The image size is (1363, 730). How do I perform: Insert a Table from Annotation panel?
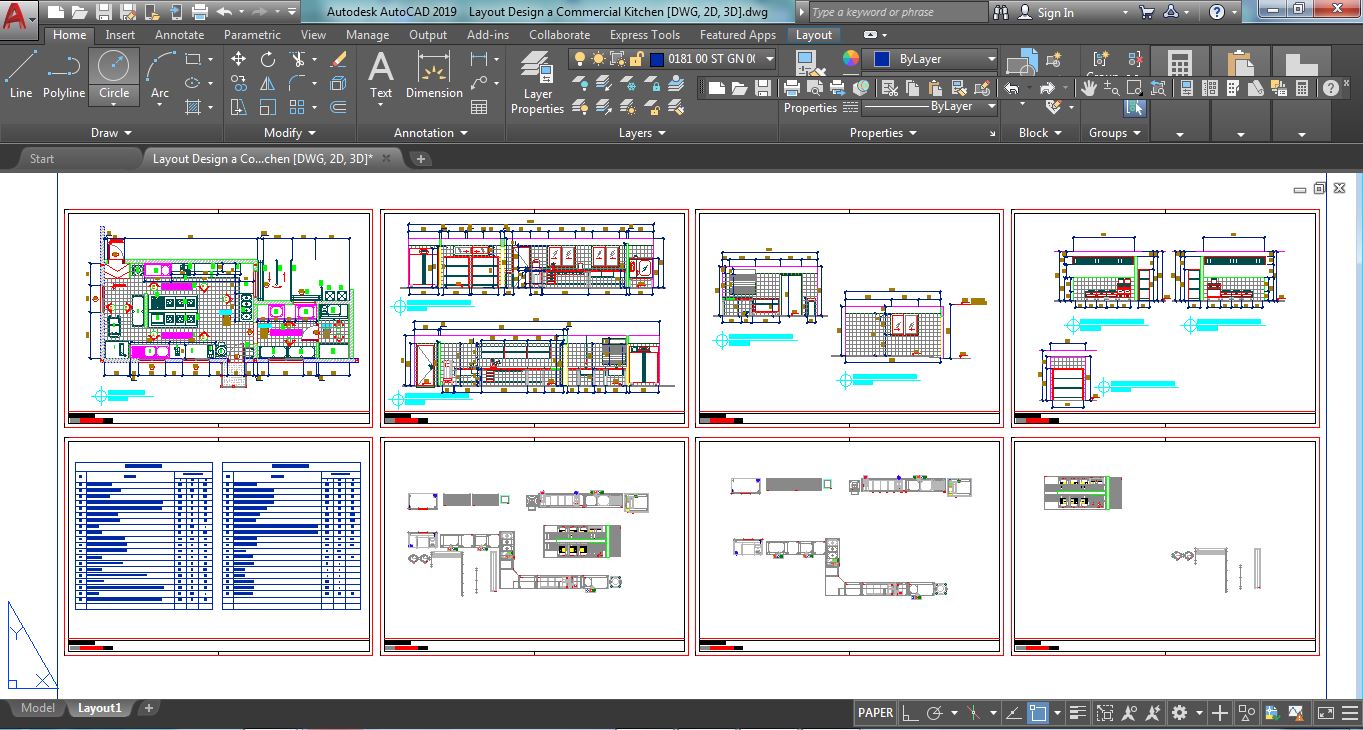(x=479, y=107)
